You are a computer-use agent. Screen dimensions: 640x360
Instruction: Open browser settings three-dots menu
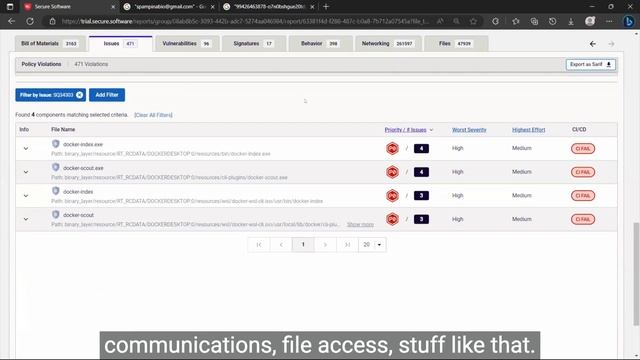pyautogui.click(x=609, y=21)
